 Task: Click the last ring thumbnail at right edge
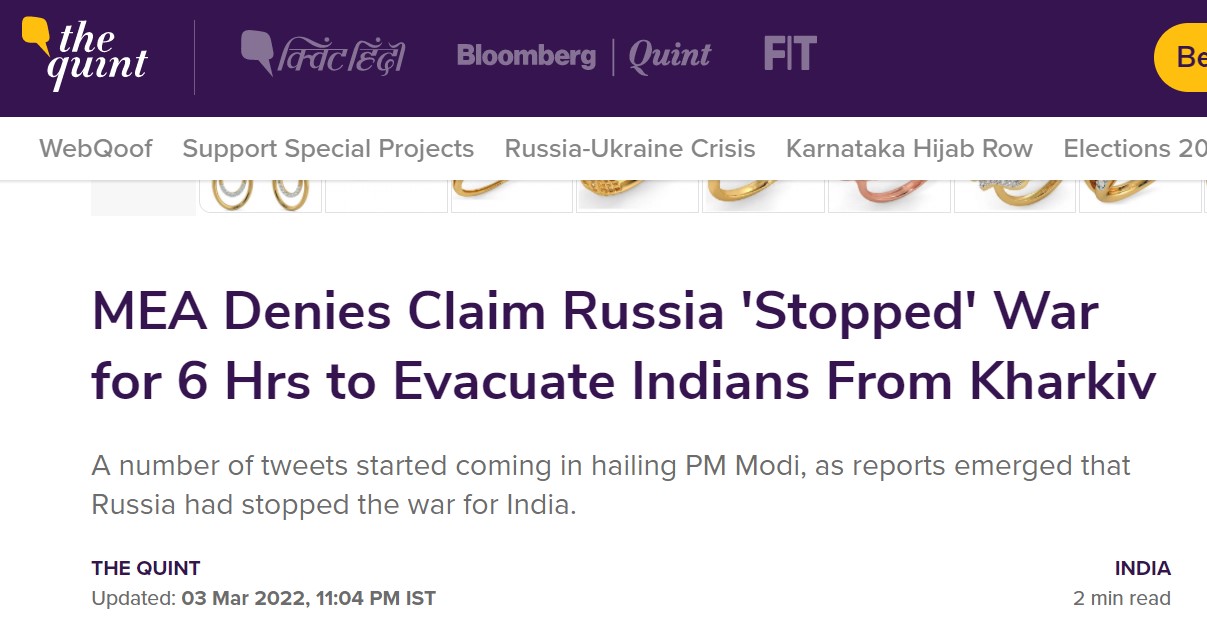[1140, 193]
